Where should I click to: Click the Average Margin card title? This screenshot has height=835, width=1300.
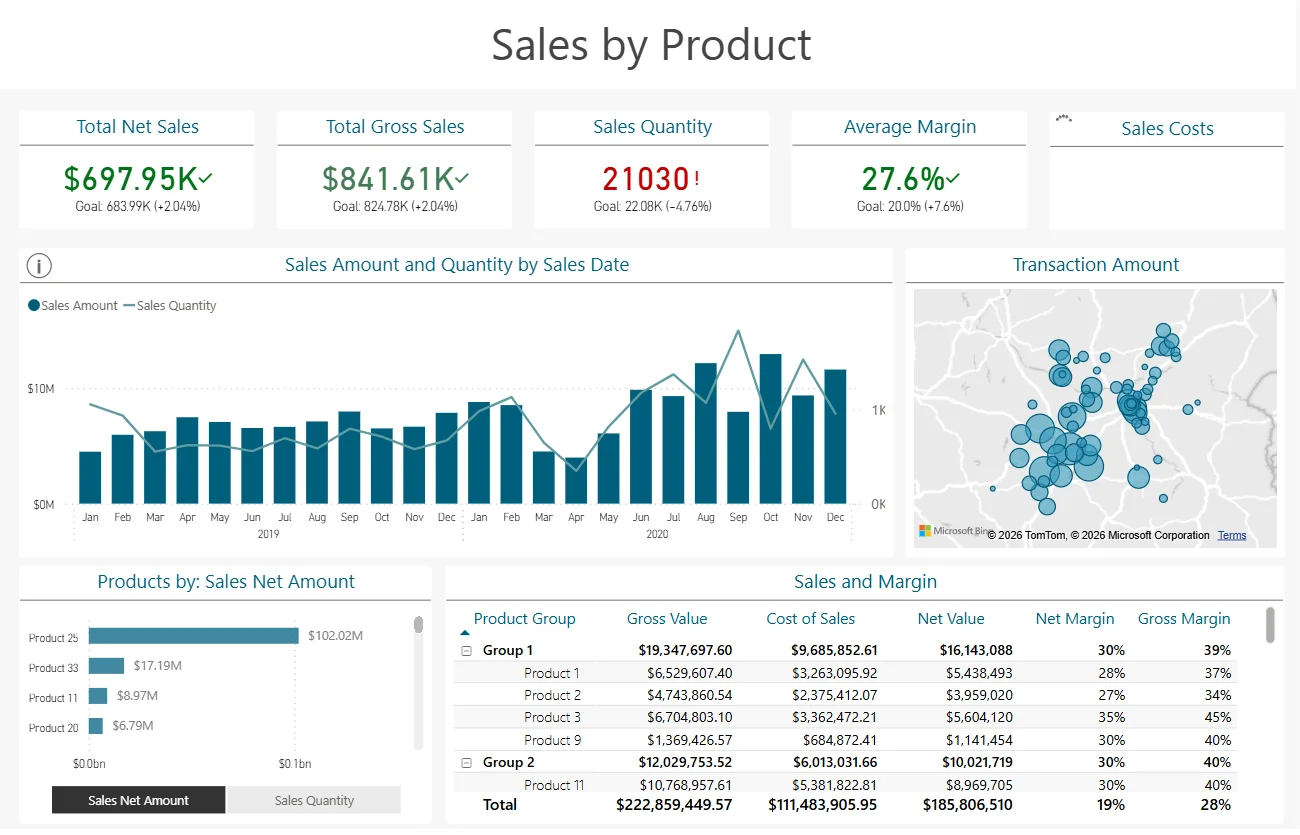point(910,127)
